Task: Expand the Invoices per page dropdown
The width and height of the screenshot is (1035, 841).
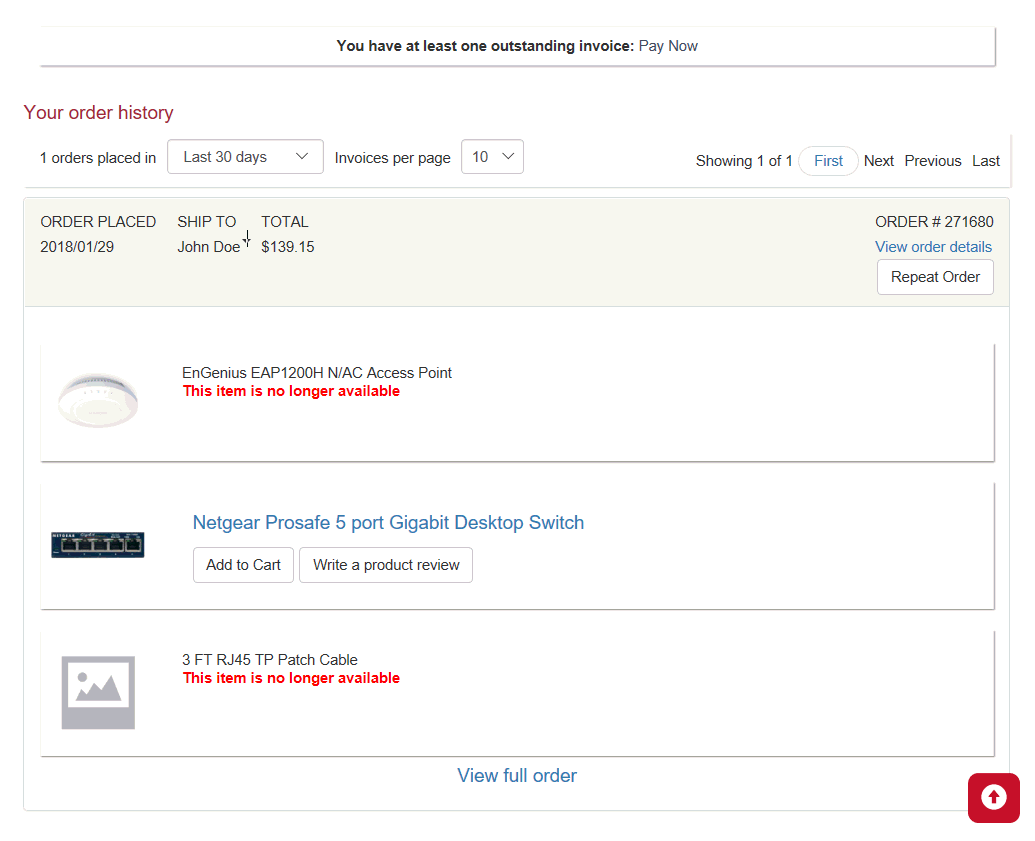Action: pyautogui.click(x=492, y=157)
